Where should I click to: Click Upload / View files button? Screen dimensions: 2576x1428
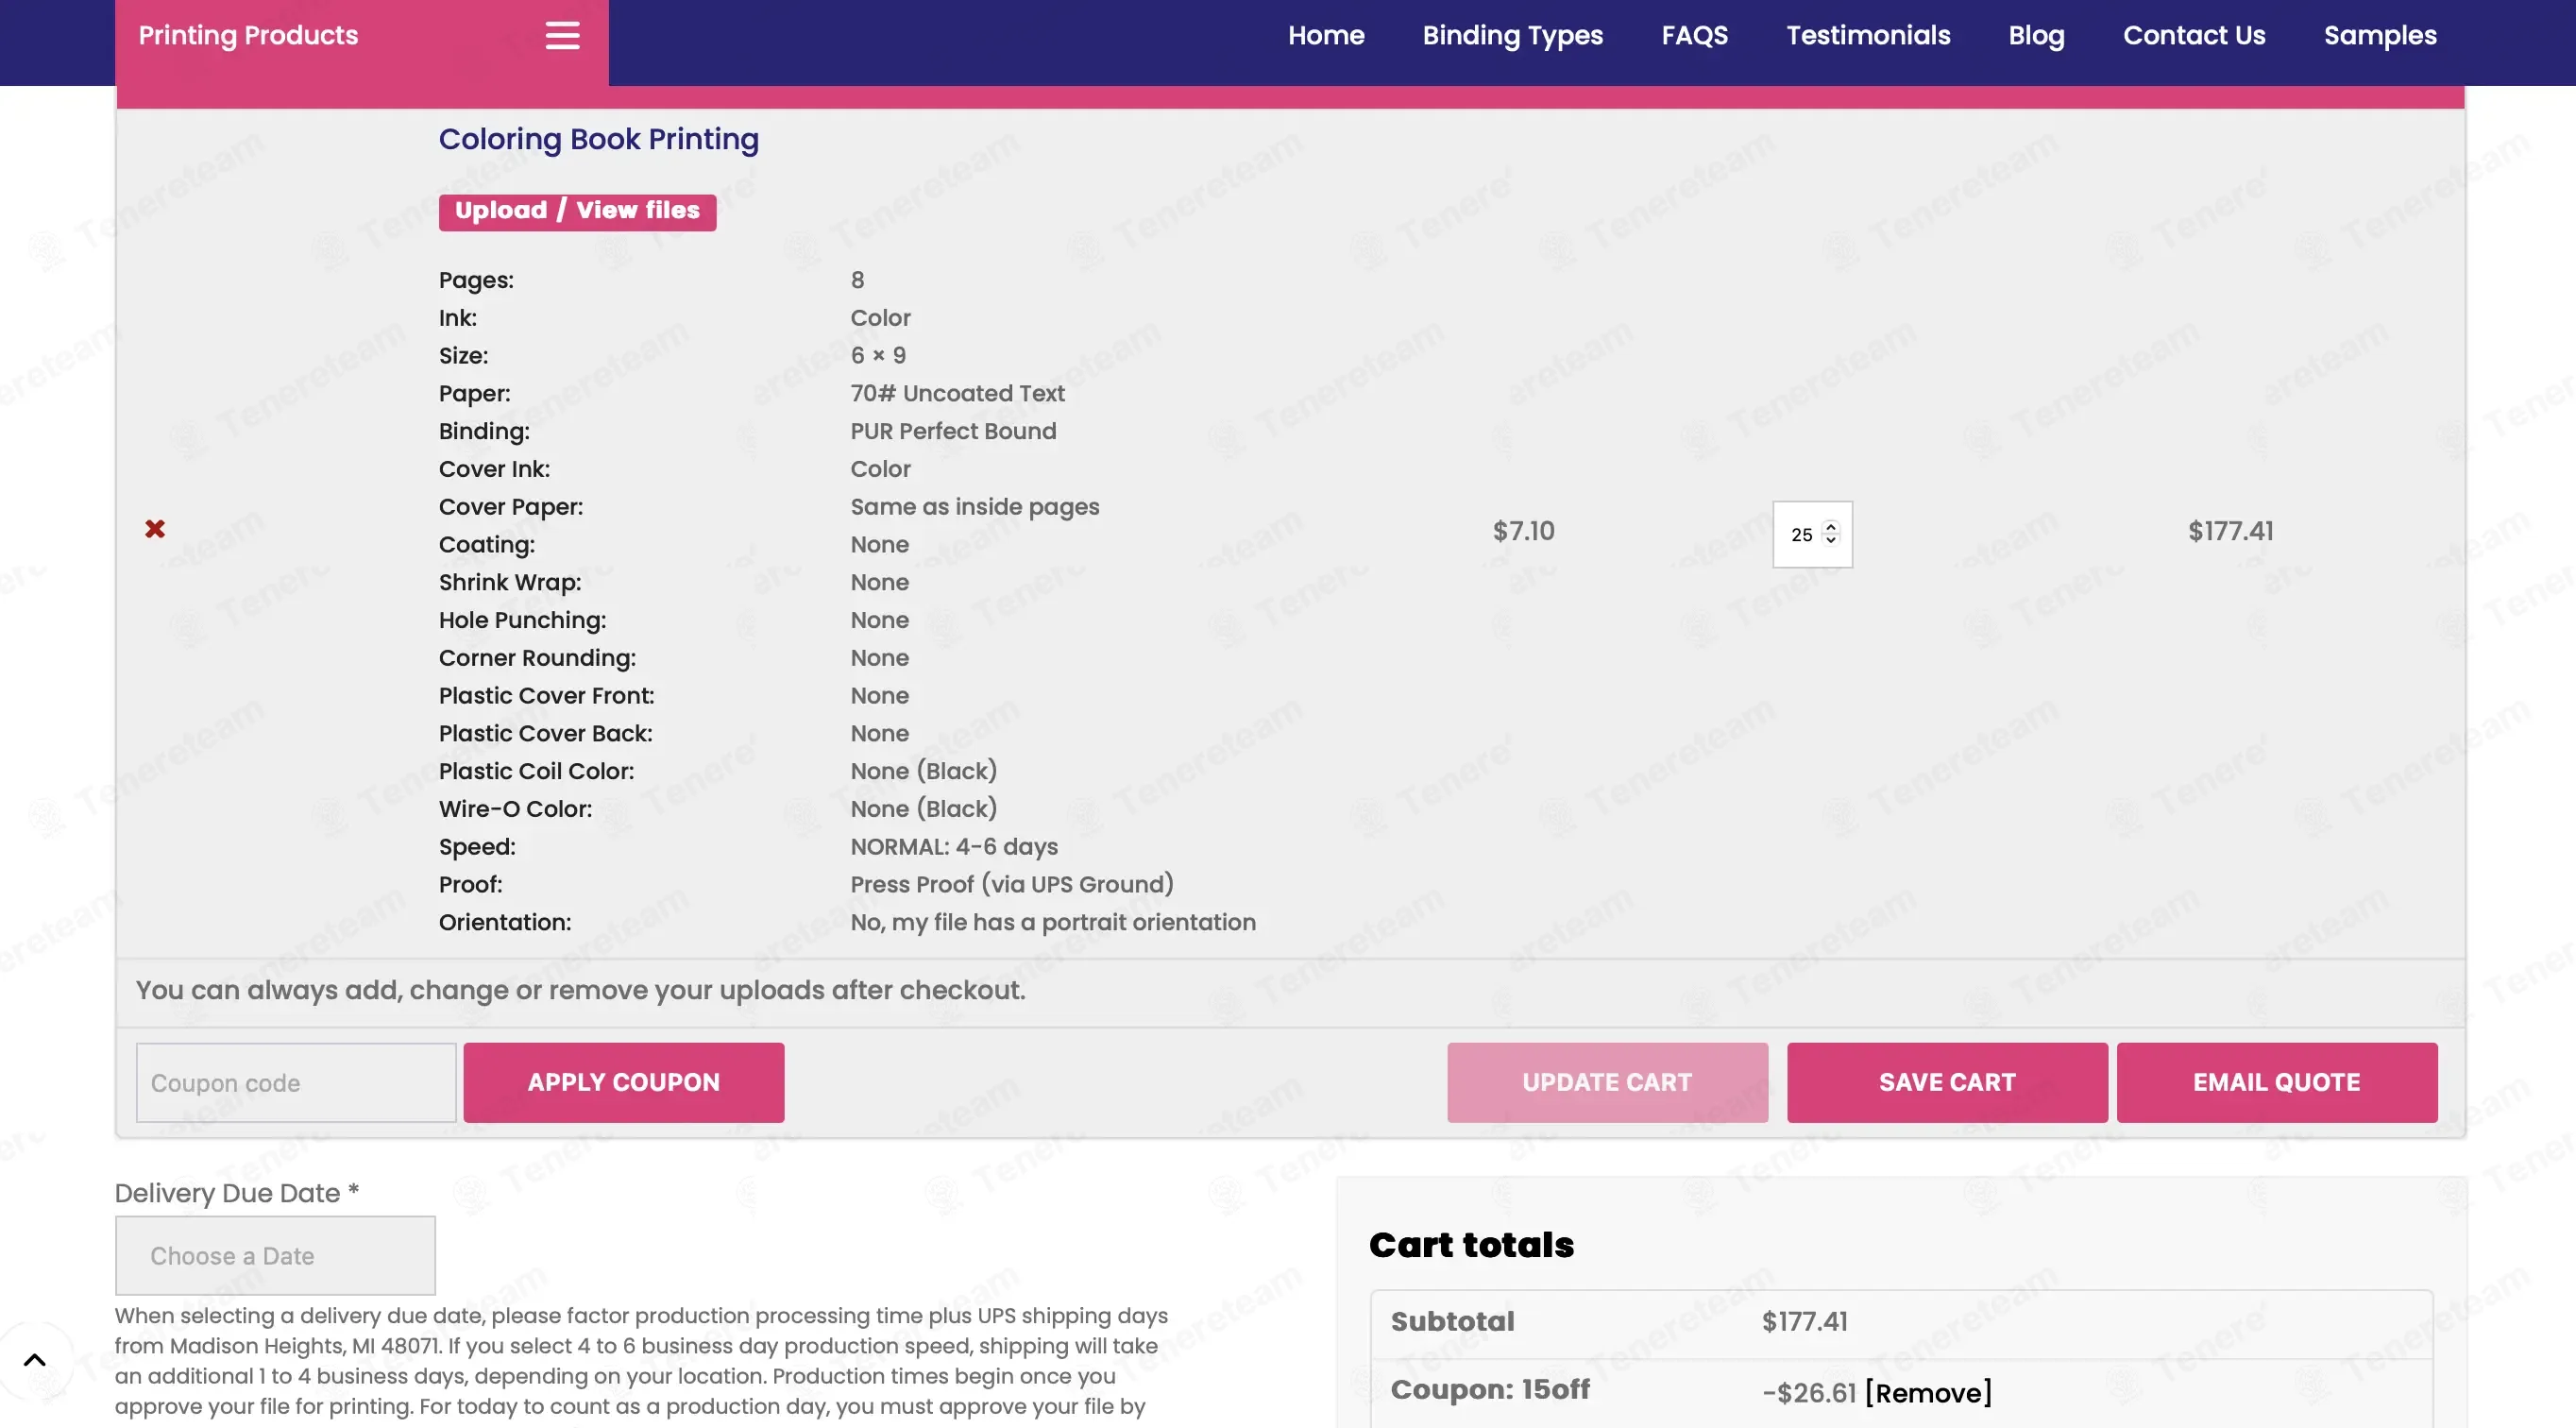tap(577, 212)
